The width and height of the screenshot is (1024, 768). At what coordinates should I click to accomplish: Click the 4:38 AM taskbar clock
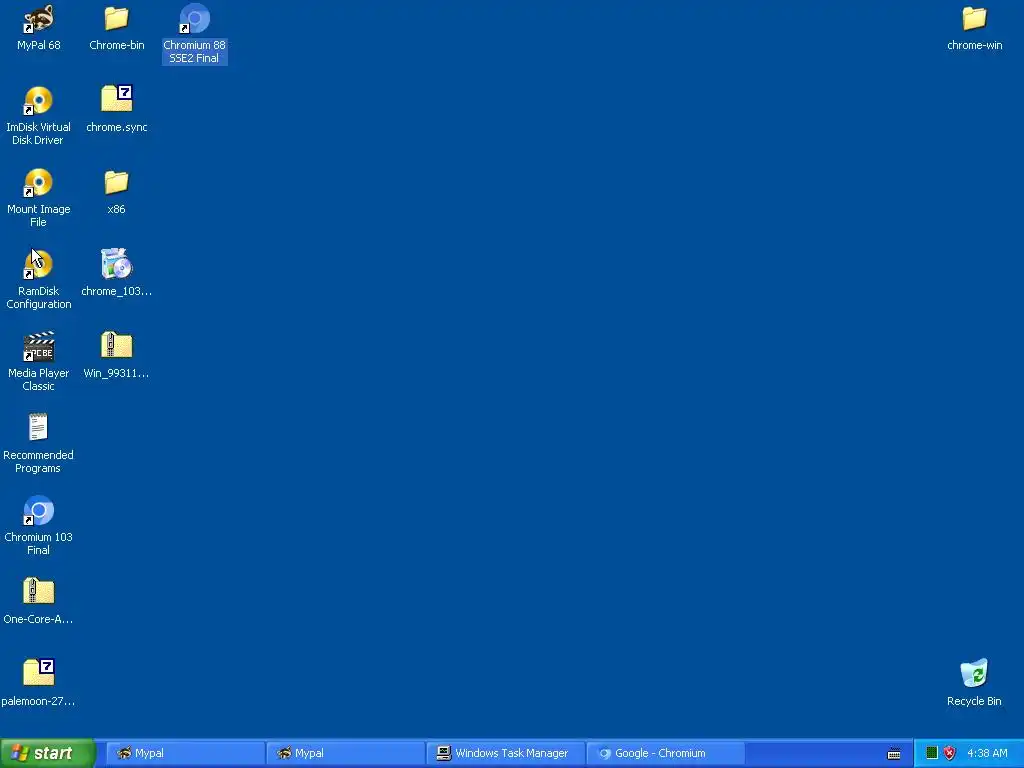[x=987, y=753]
